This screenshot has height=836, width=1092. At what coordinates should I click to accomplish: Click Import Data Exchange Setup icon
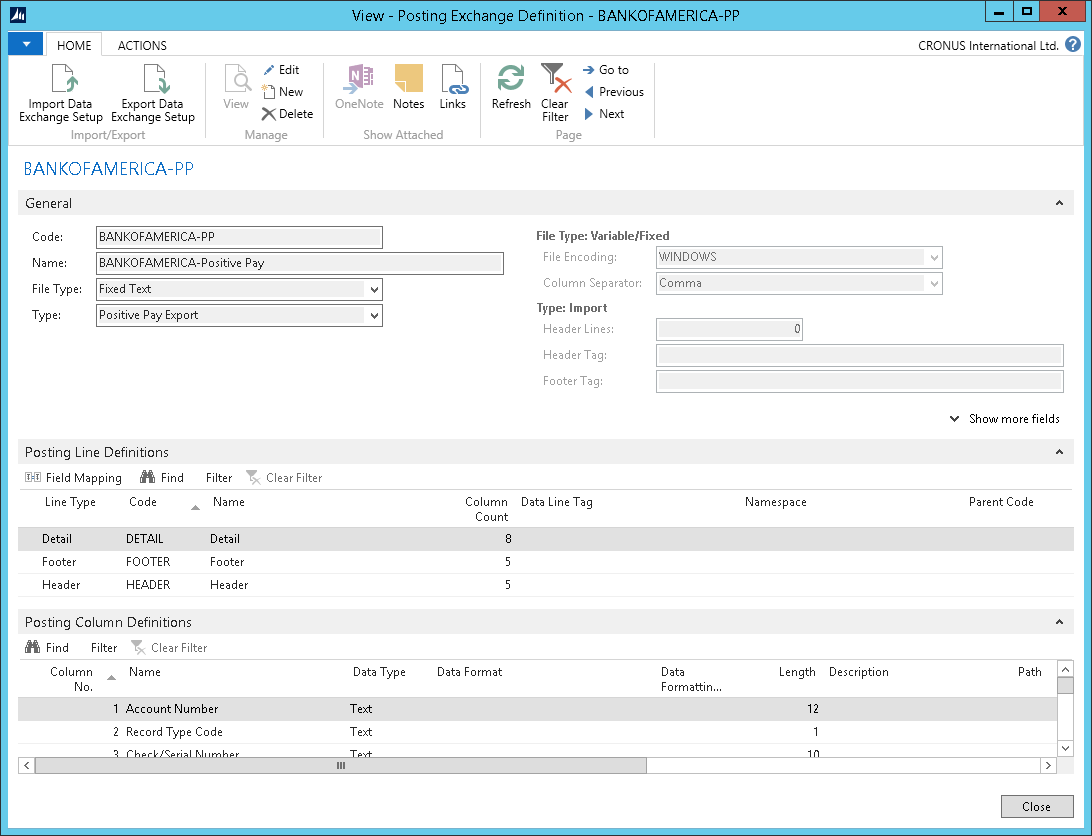pos(63,78)
